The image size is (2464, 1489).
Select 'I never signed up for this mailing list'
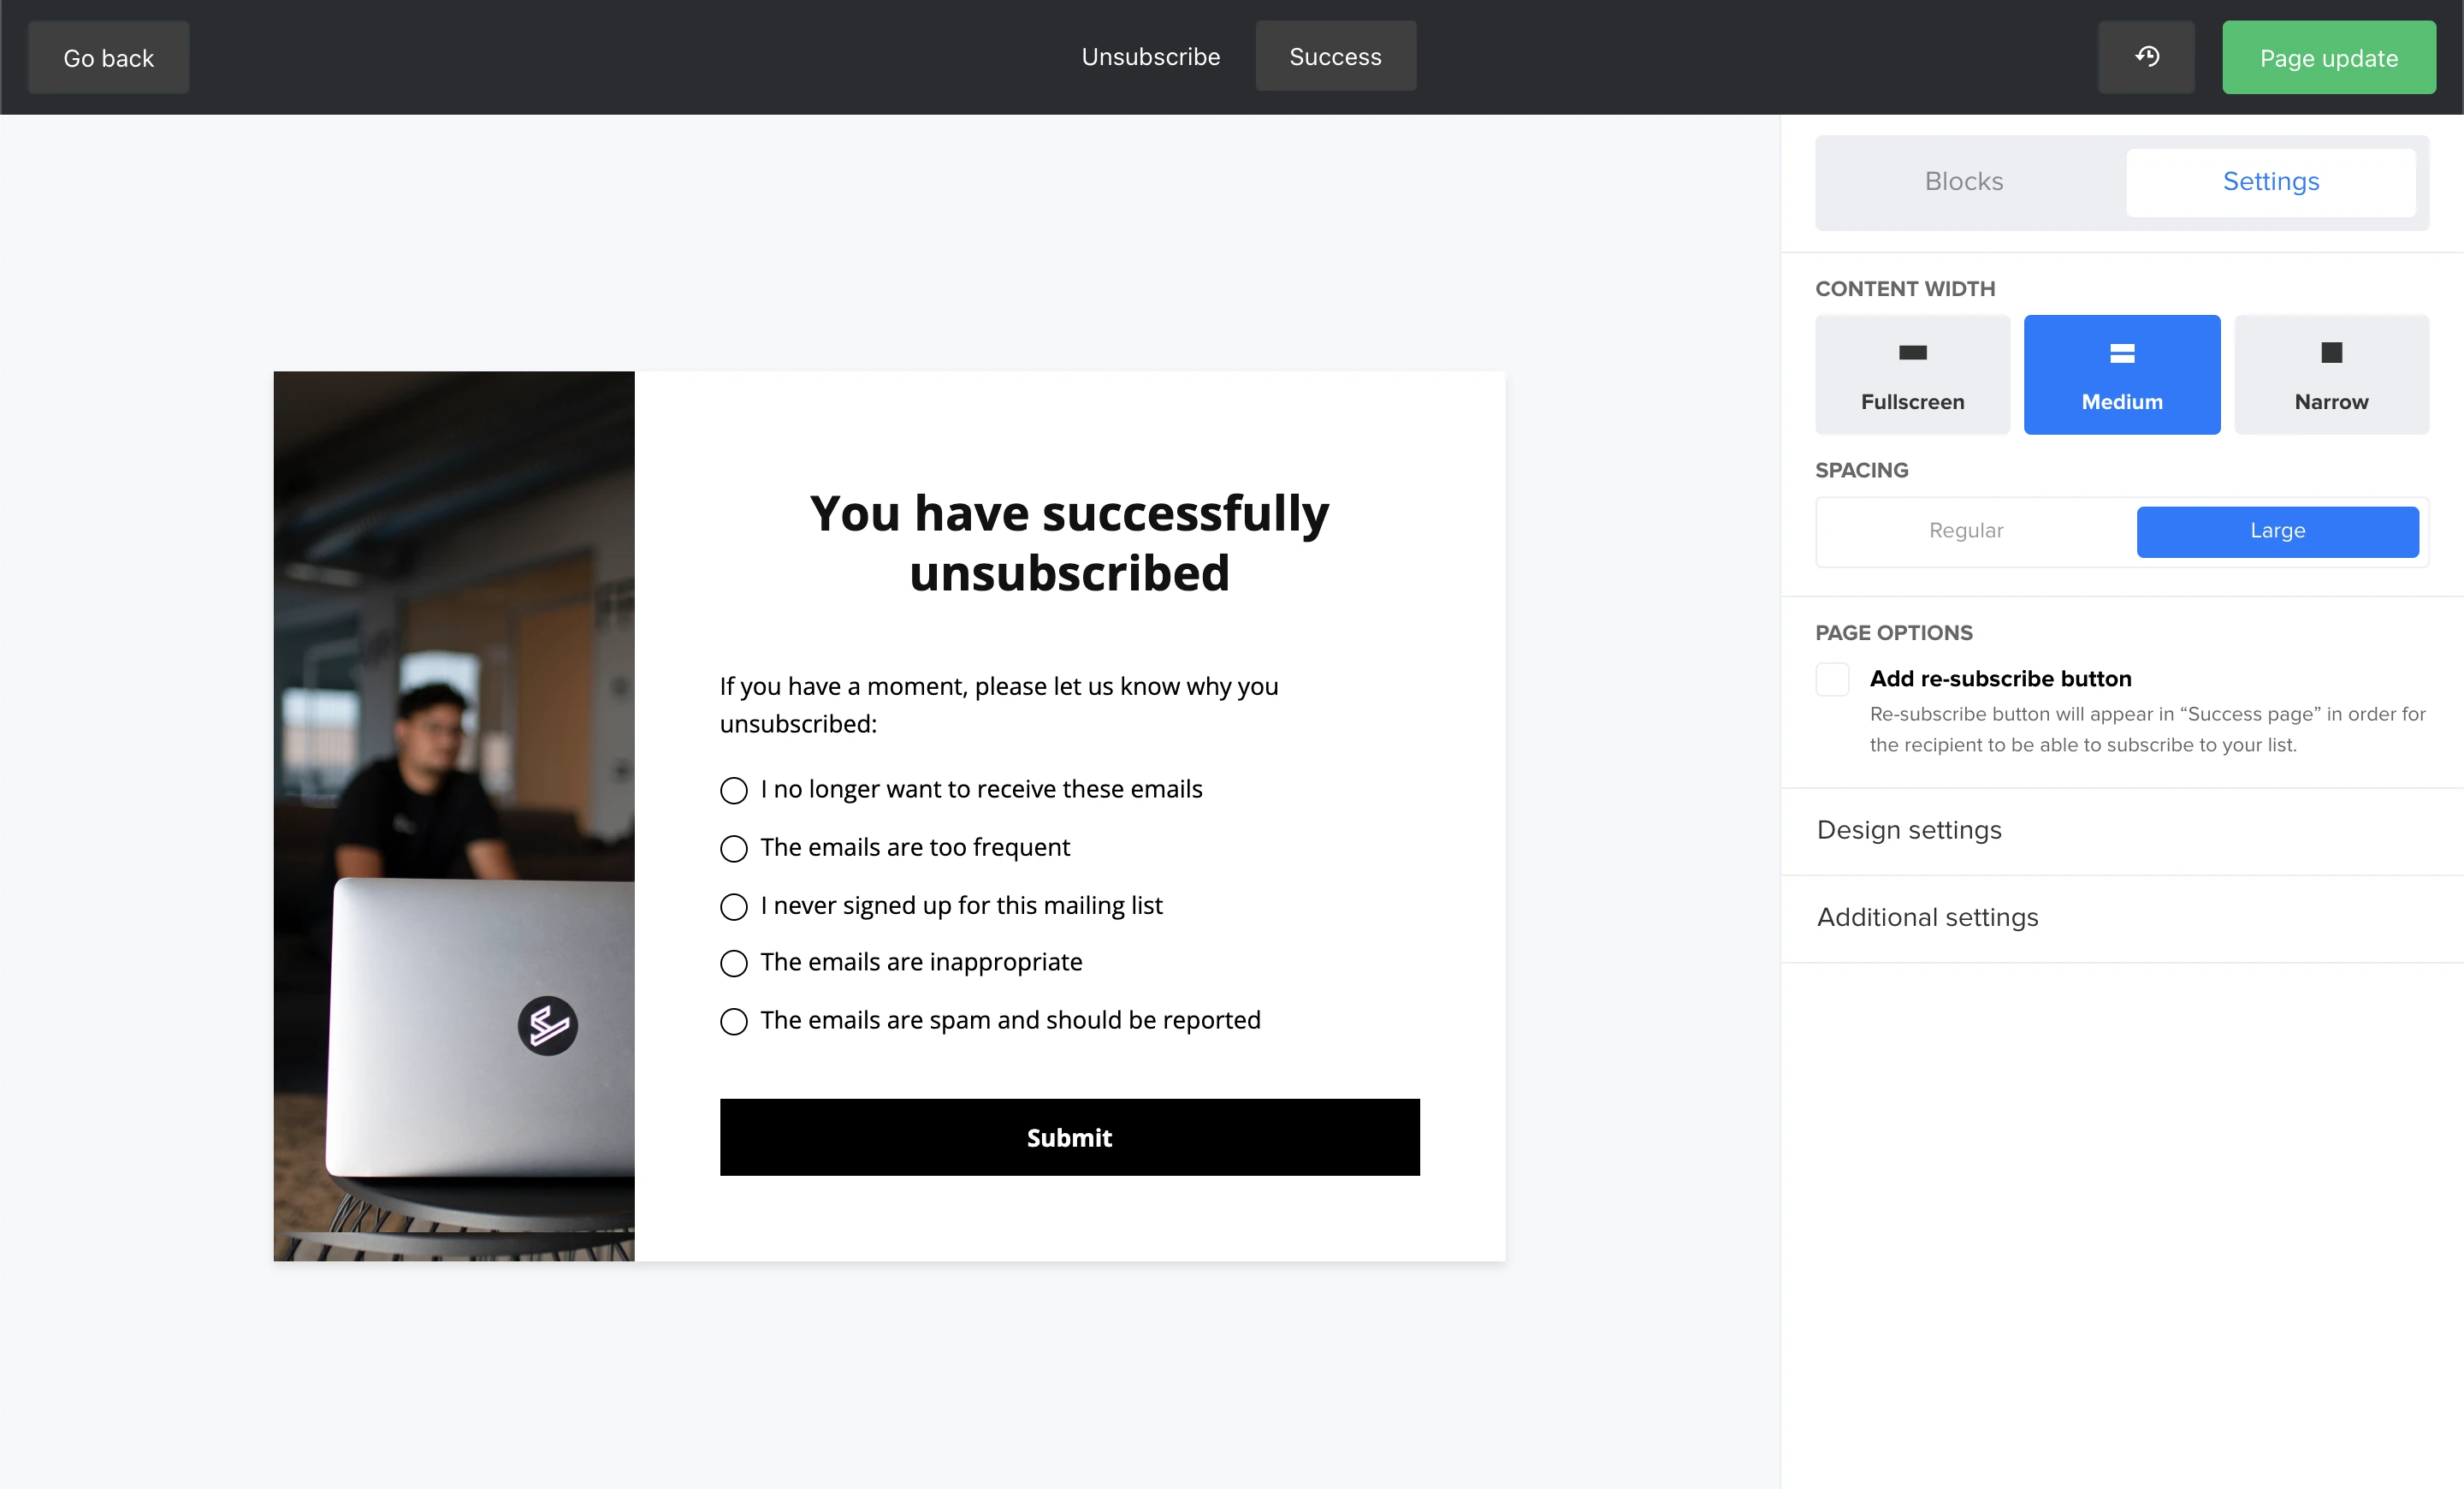(x=734, y=907)
